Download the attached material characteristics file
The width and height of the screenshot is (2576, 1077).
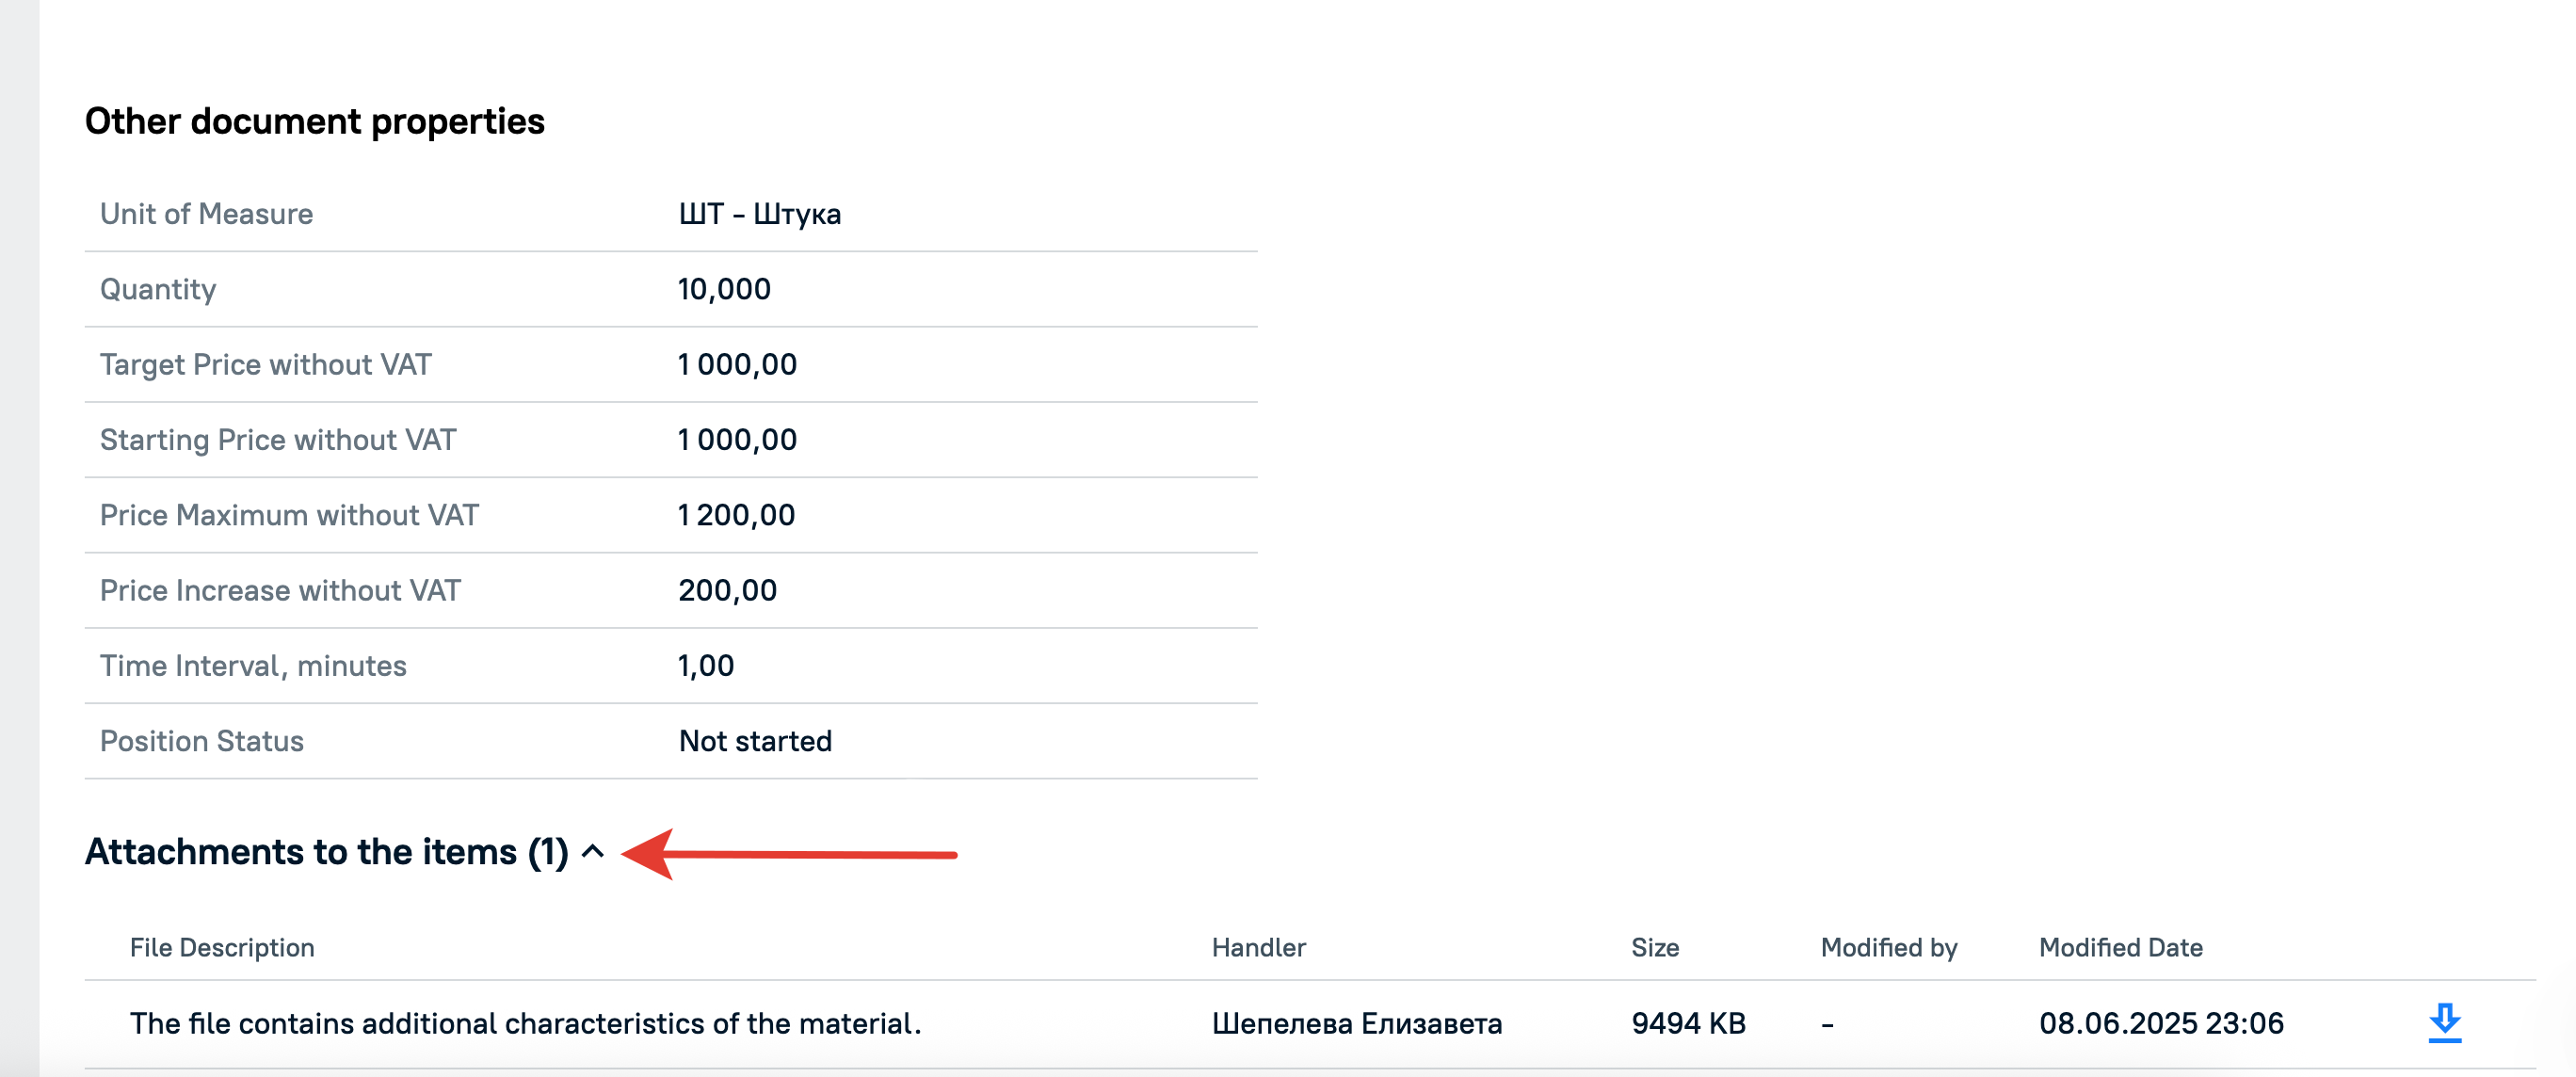coord(2444,1023)
